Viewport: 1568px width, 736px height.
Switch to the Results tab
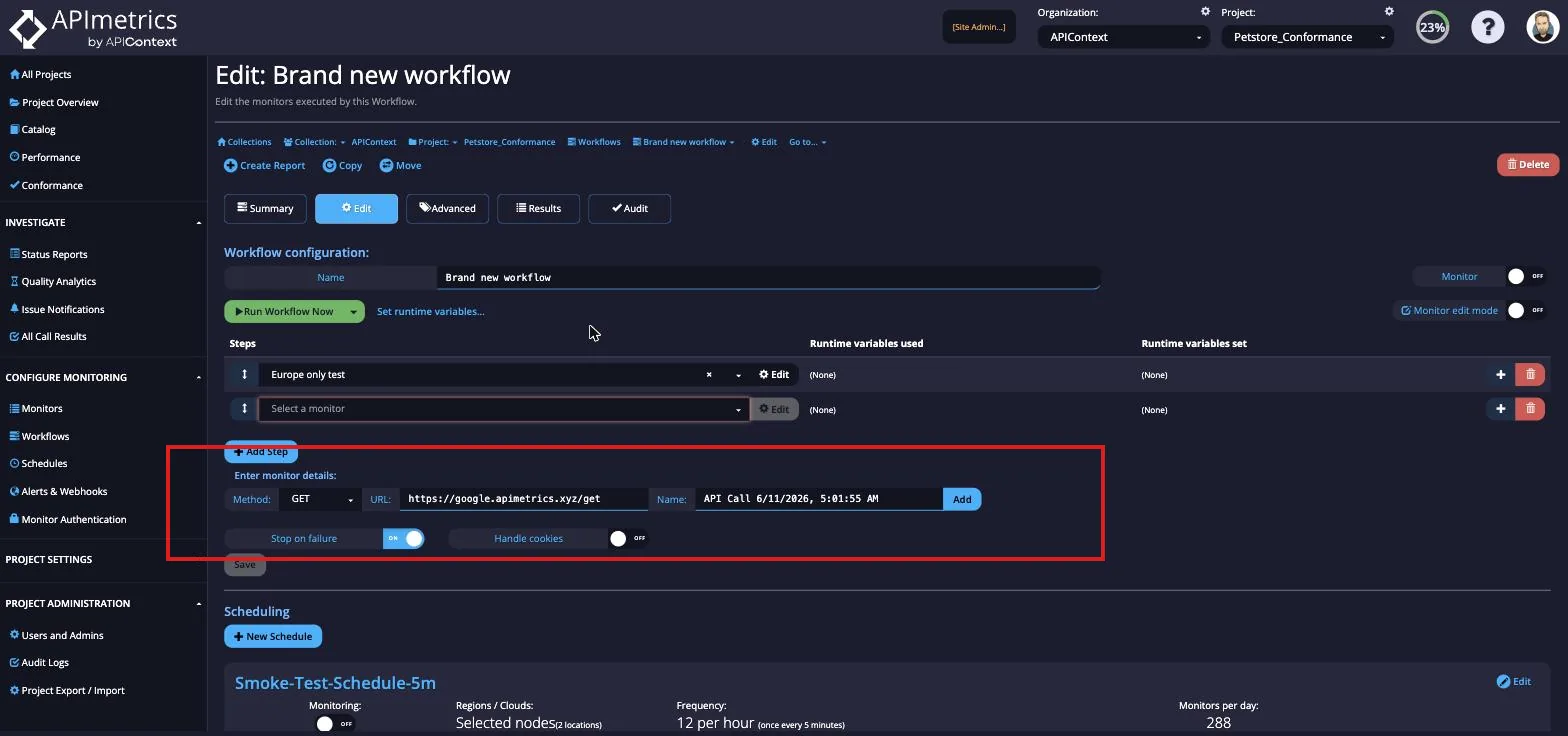[x=538, y=208]
